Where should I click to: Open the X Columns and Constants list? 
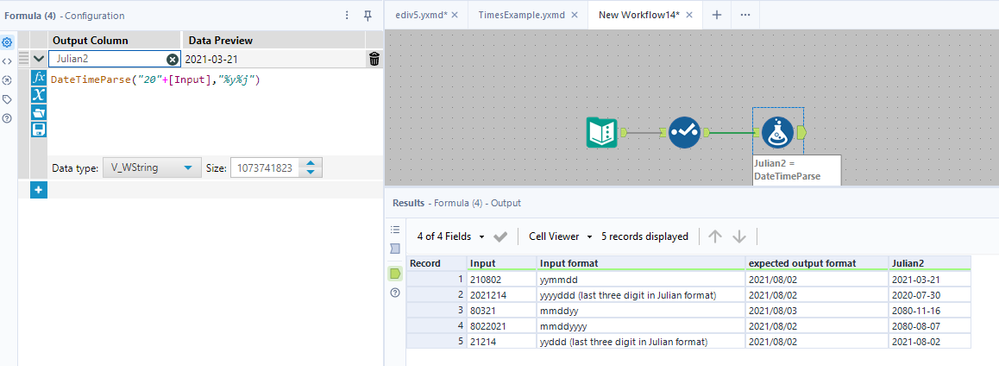pos(38,95)
